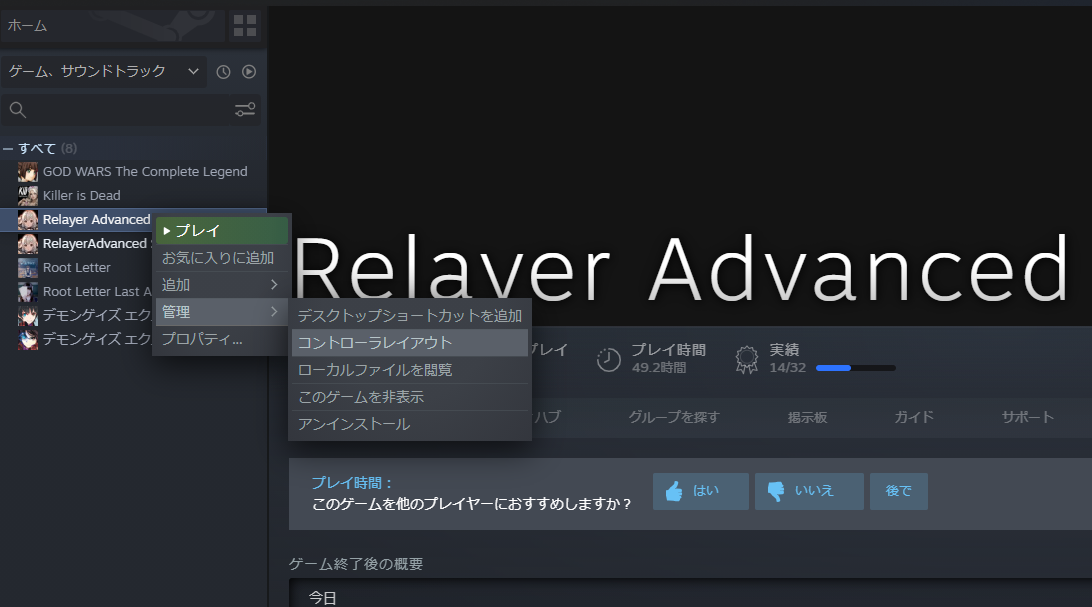Open グループを探す link
The width and height of the screenshot is (1092, 607).
673,417
